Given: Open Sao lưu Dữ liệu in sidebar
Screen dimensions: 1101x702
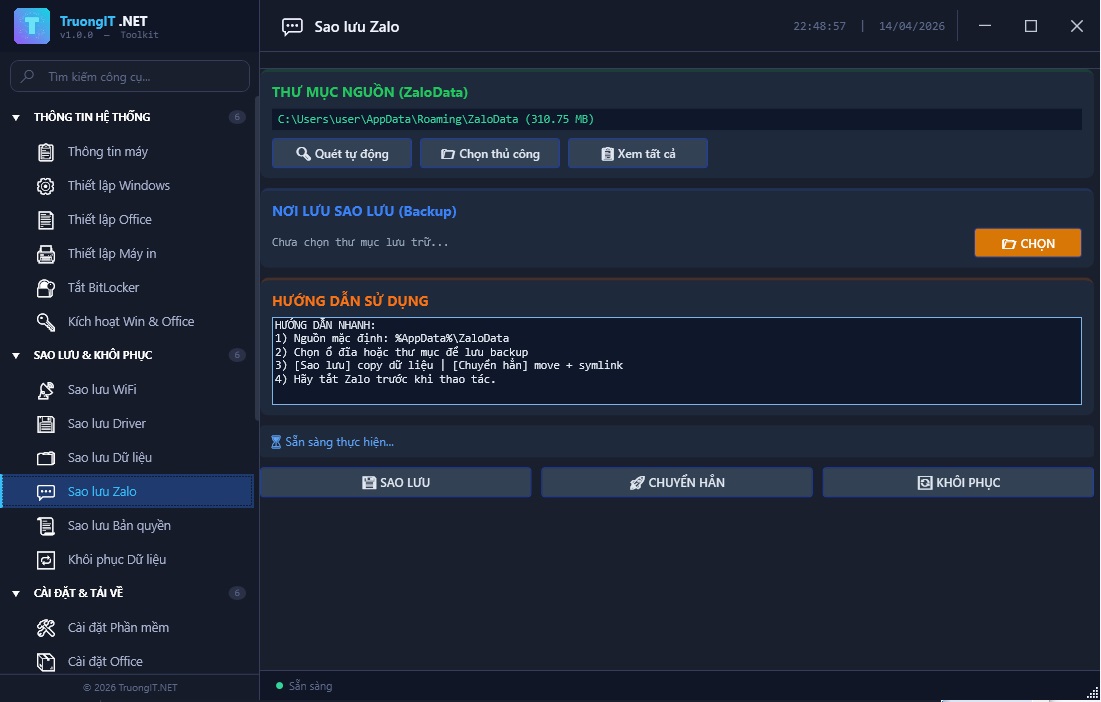Looking at the screenshot, I should click(x=109, y=458).
